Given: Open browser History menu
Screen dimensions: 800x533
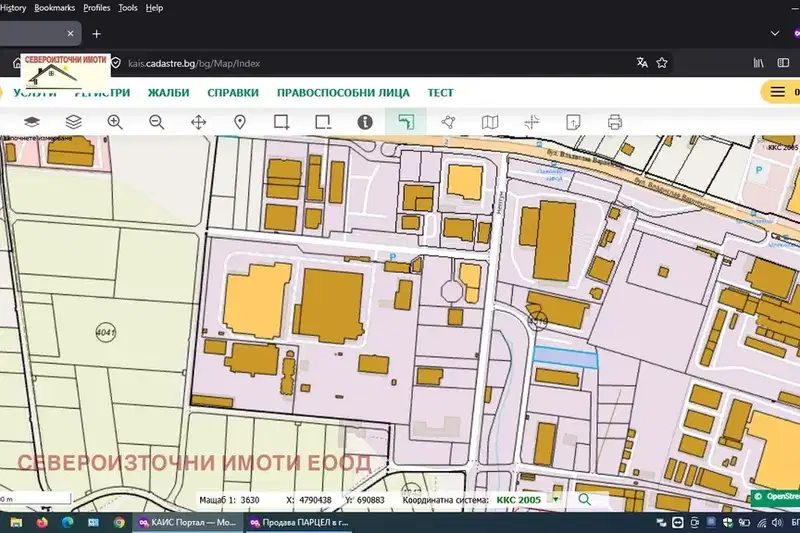Looking at the screenshot, I should (13, 8).
